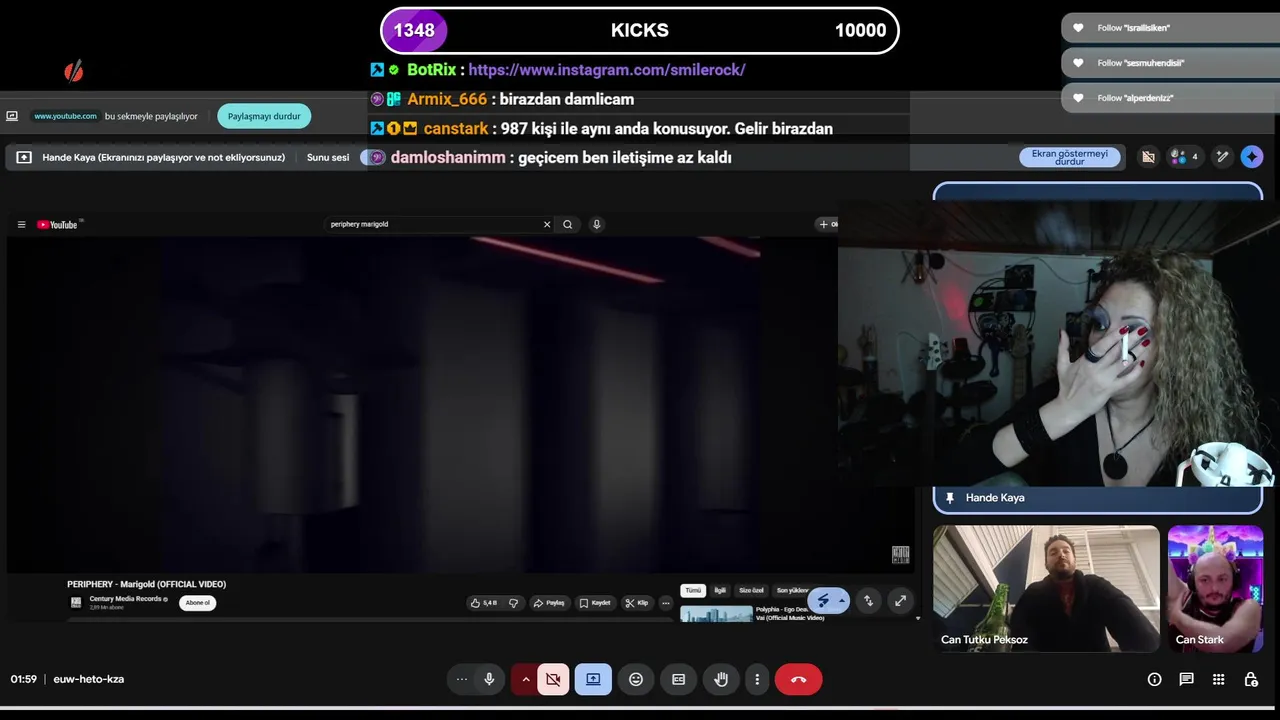Expand the camera options arrow
1280x720 pixels.
coord(525,679)
